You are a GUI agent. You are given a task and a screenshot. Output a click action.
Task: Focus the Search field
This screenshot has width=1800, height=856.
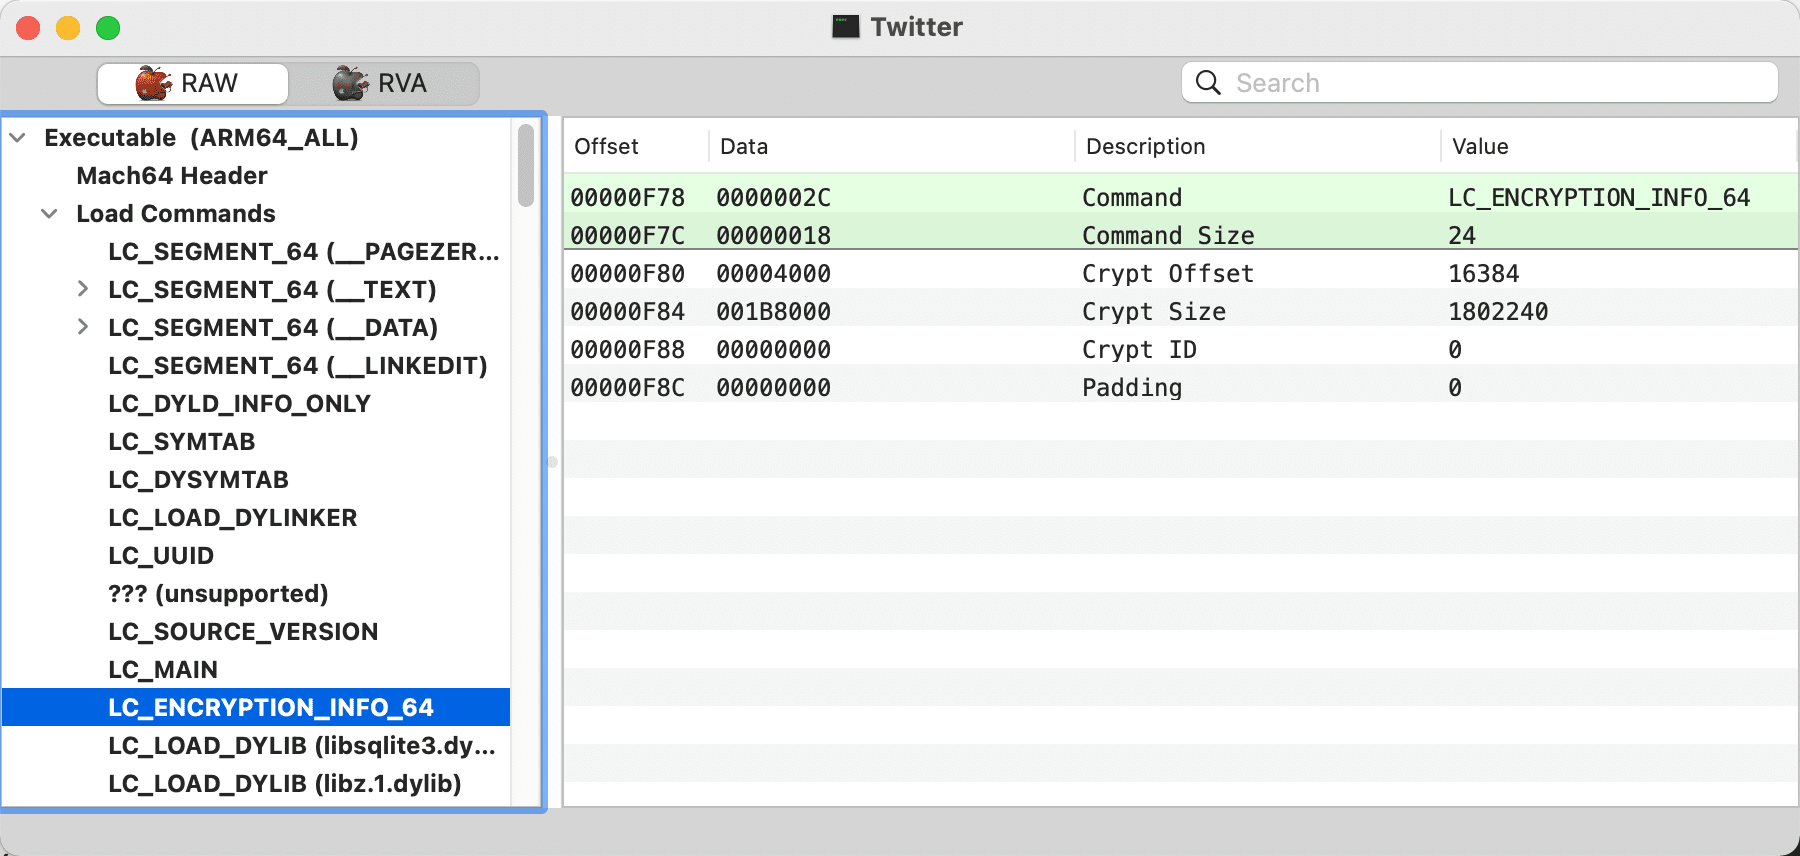click(x=1480, y=82)
